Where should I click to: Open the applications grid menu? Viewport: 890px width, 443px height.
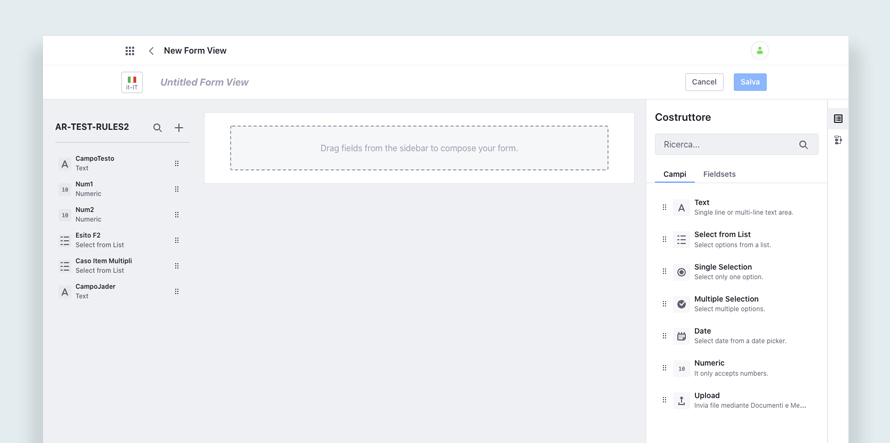pyautogui.click(x=130, y=51)
